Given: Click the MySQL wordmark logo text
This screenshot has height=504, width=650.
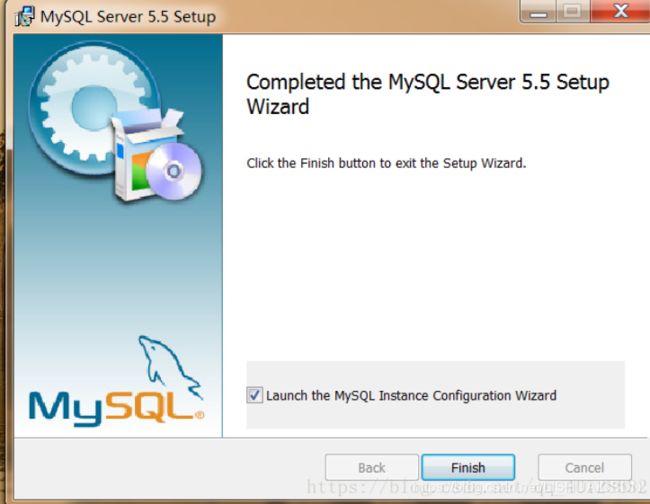Looking at the screenshot, I should click(x=112, y=408).
